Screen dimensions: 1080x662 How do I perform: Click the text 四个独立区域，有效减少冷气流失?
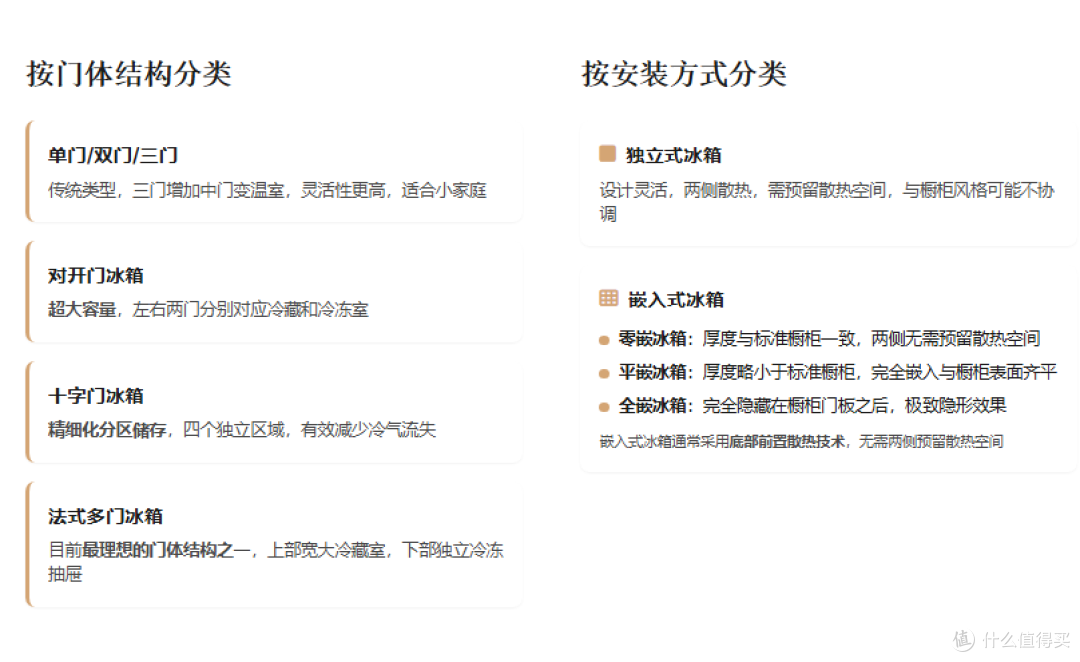[x=309, y=430]
